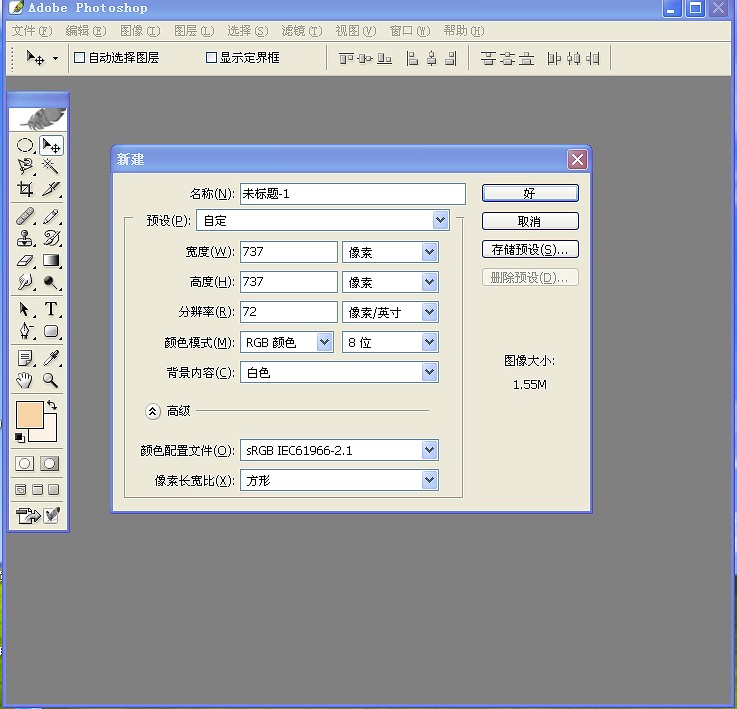This screenshot has height=709, width=737.
Task: Reset default black and white colors
Action: tap(20, 438)
